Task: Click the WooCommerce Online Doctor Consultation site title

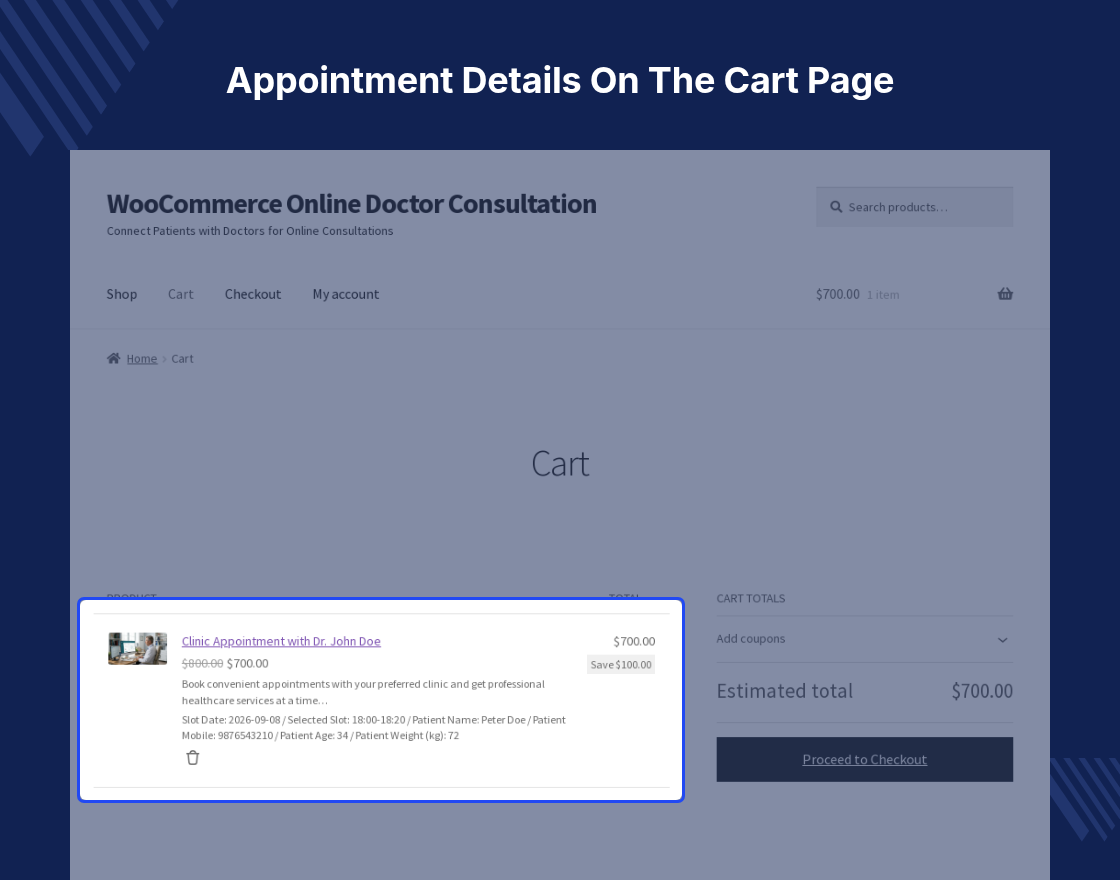Action: pyautogui.click(x=351, y=204)
